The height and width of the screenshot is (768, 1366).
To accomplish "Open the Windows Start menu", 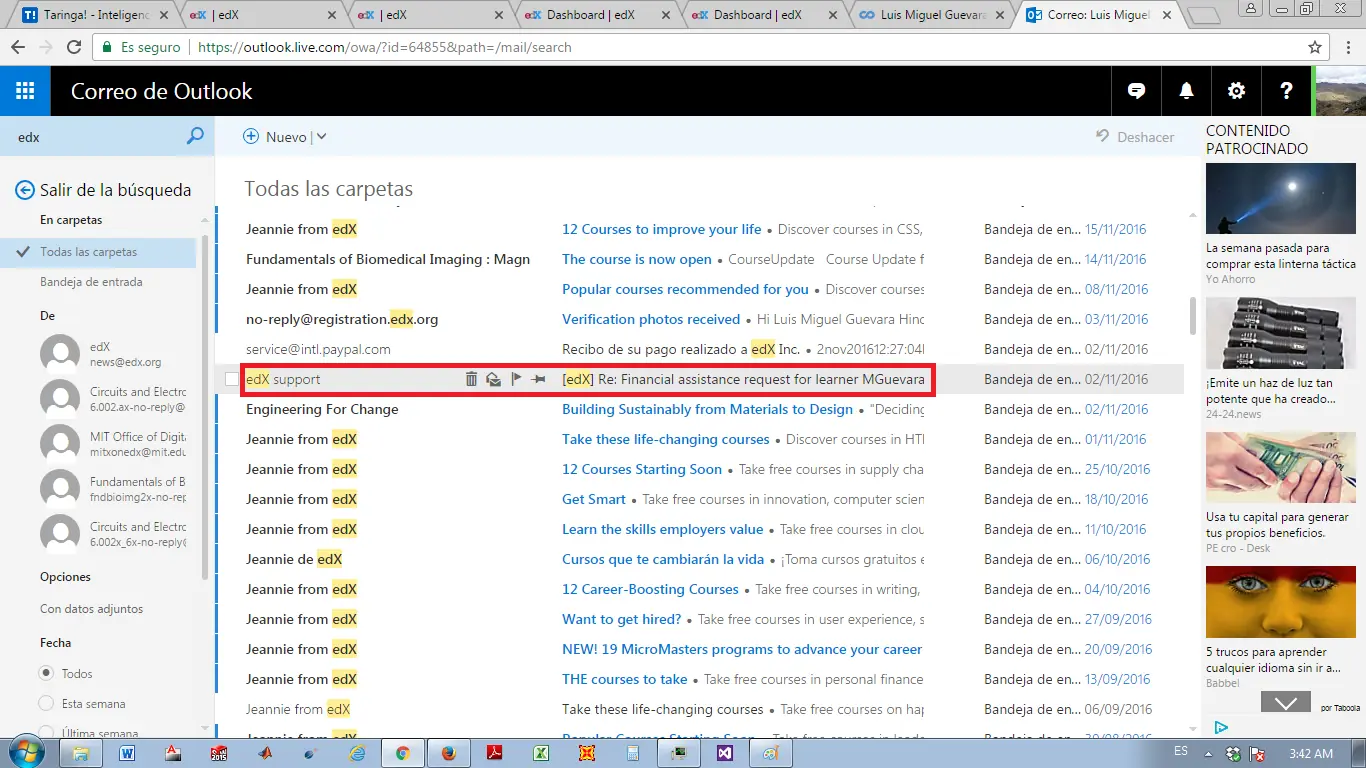I will pyautogui.click(x=25, y=752).
